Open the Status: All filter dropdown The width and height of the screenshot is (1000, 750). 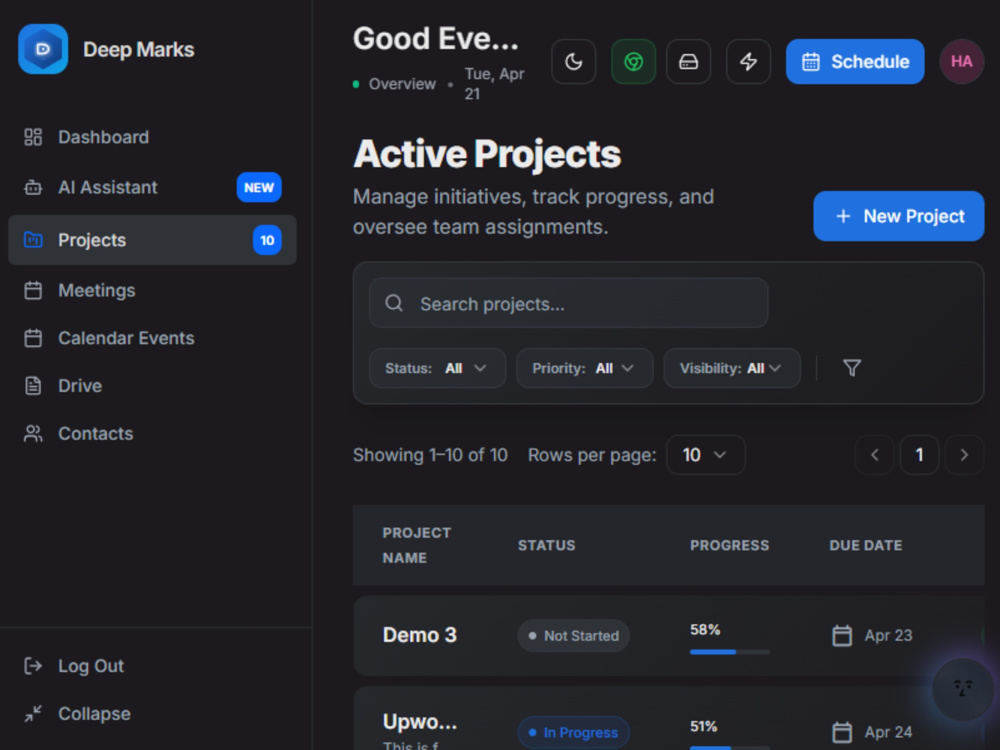click(438, 368)
